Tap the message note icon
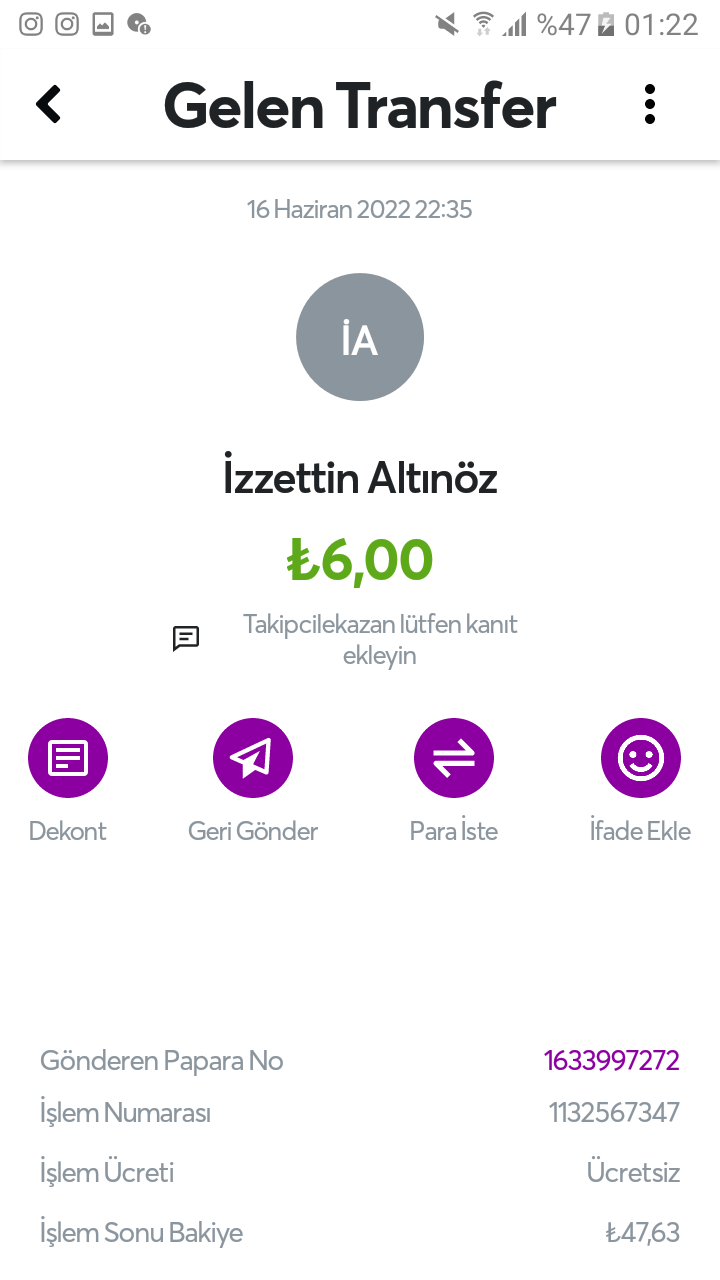 (186, 639)
